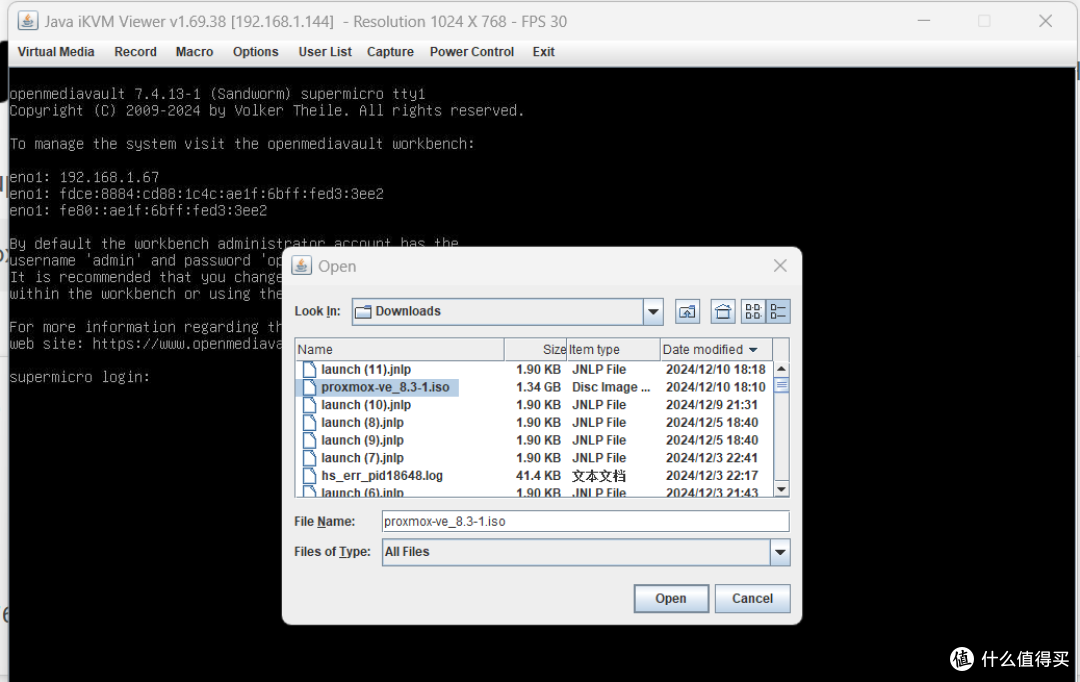
Task: Click the launch (11).jnlp file icon
Action: click(309, 370)
